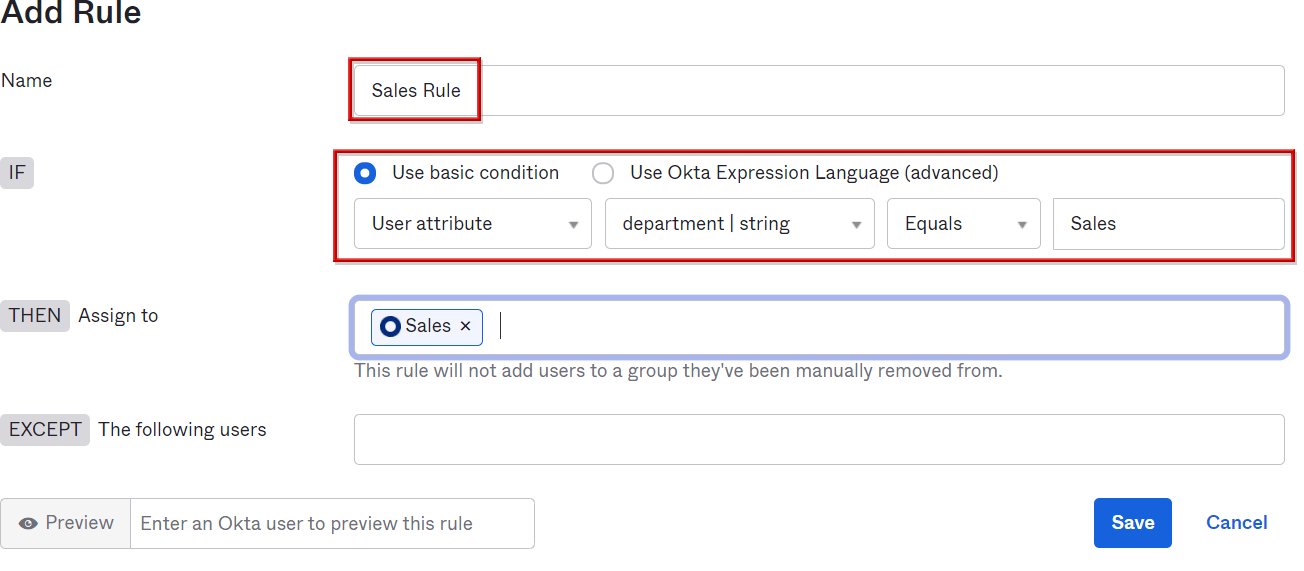Select the Use basic condition radio button
Image resolution: width=1304 pixels, height=571 pixels.
(366, 173)
